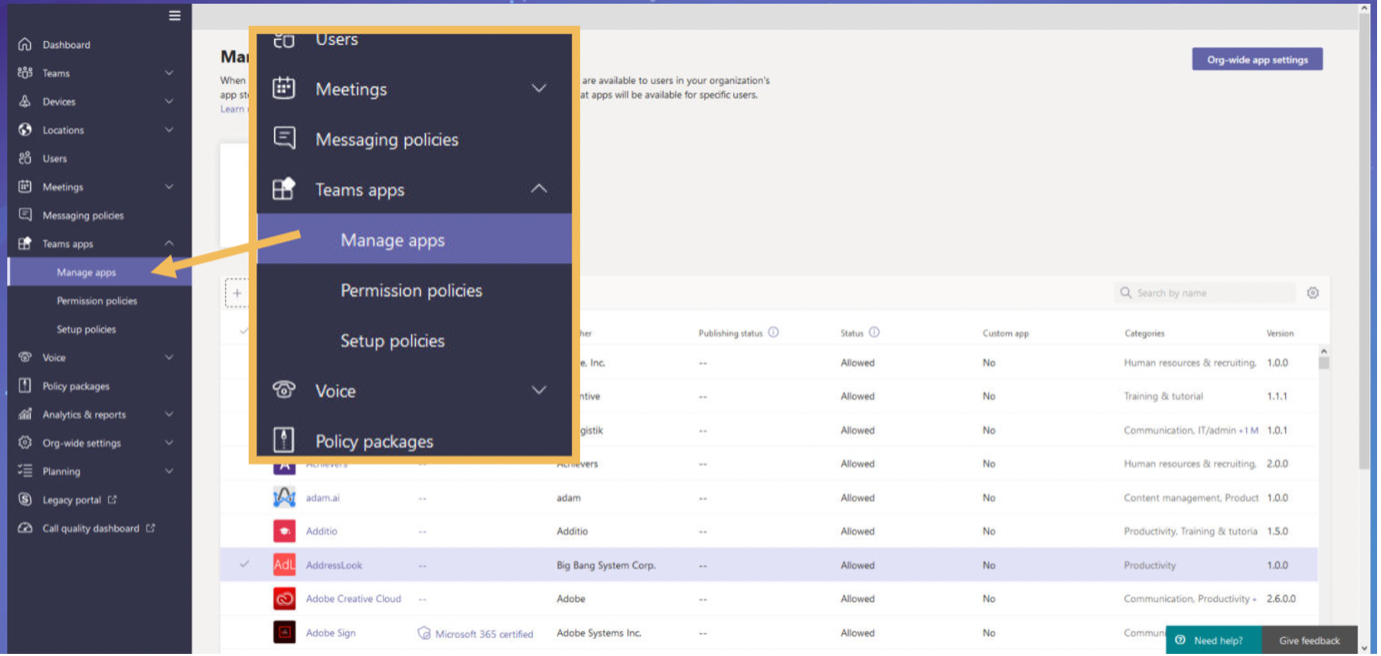Click the magnifier icon in the search box
The image size is (1381, 656).
click(1126, 293)
